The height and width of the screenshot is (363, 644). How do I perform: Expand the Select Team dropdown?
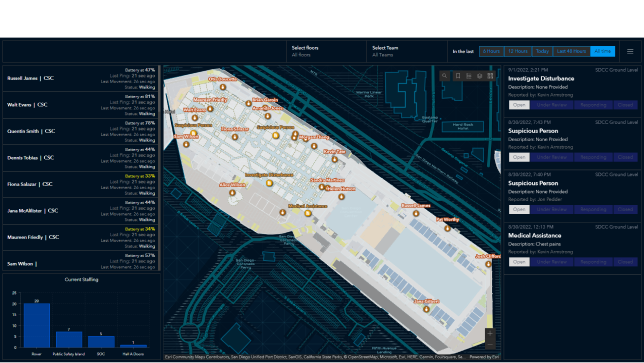407,51
